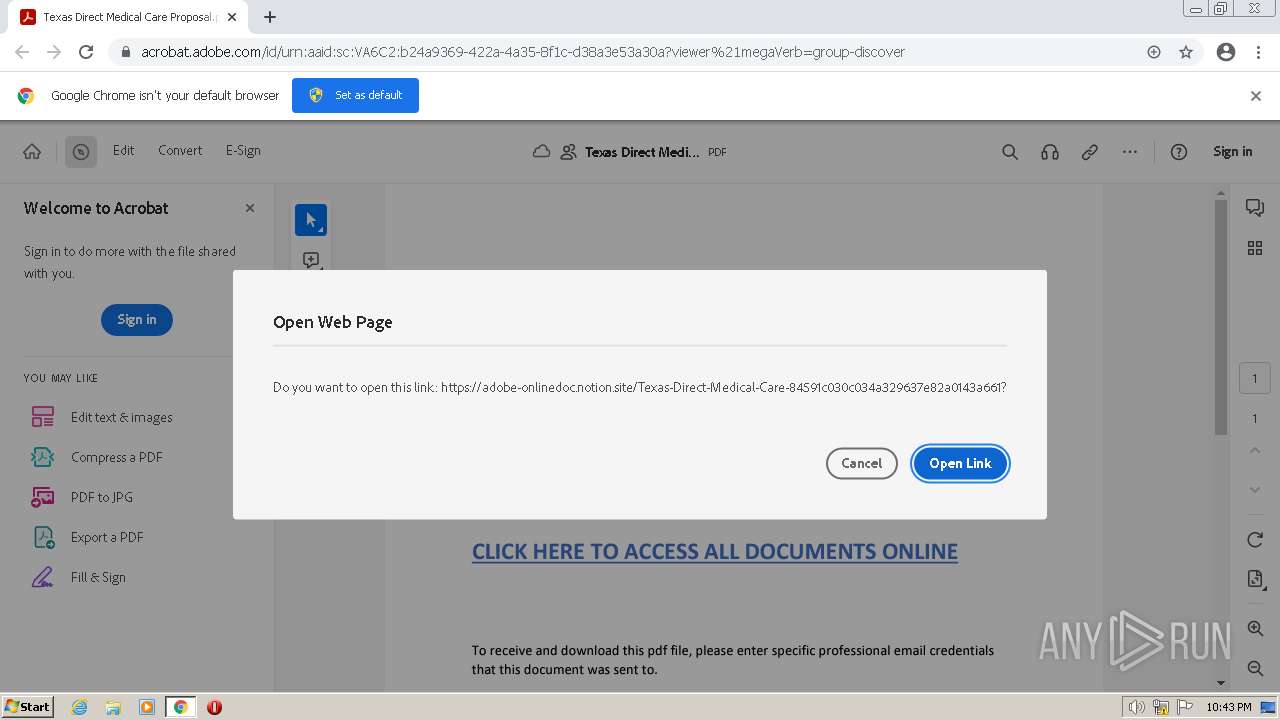
Task: Go to next page arrow
Action: (1255, 489)
